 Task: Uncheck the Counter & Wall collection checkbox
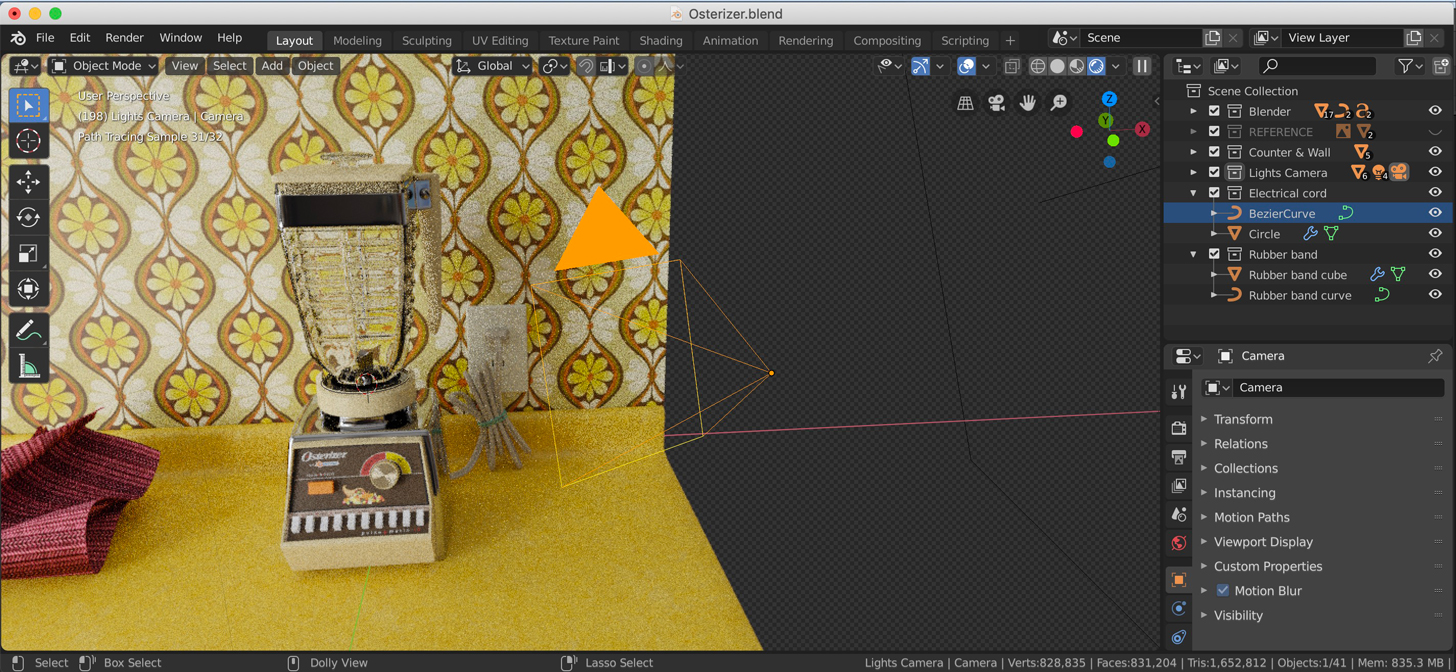click(1213, 152)
